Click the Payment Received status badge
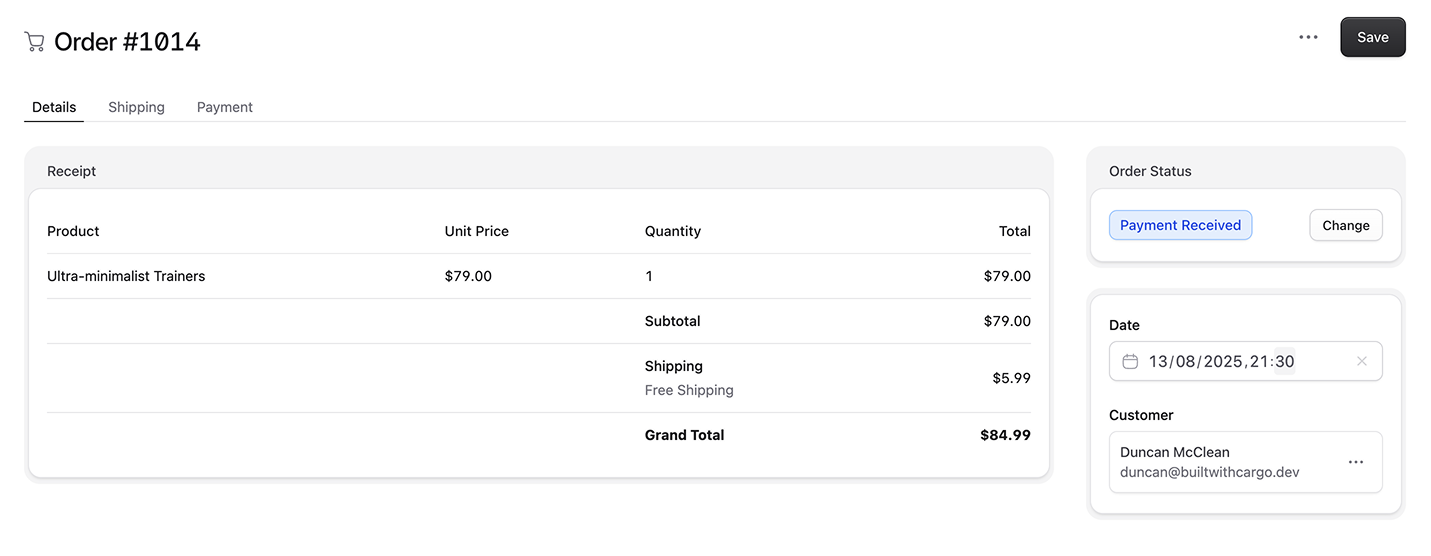This screenshot has width=1431, height=556. click(1180, 225)
